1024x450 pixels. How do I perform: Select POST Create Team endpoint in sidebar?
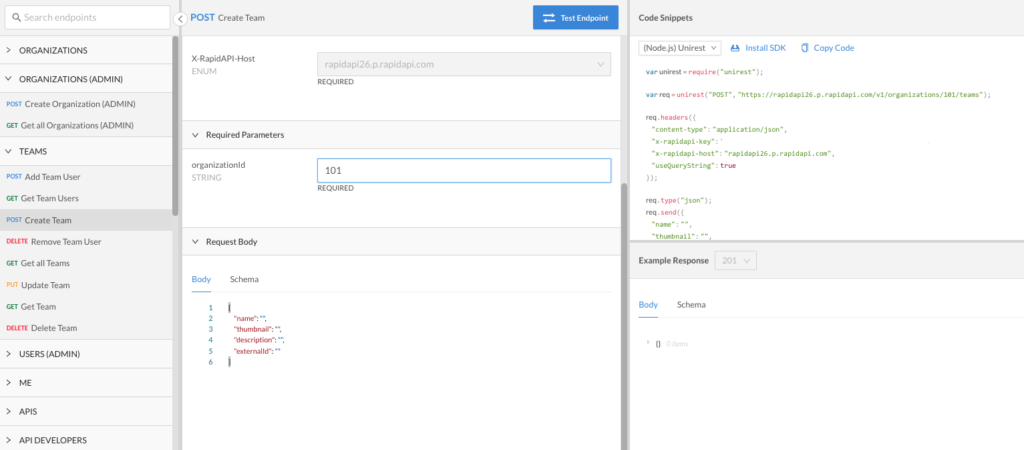86,220
